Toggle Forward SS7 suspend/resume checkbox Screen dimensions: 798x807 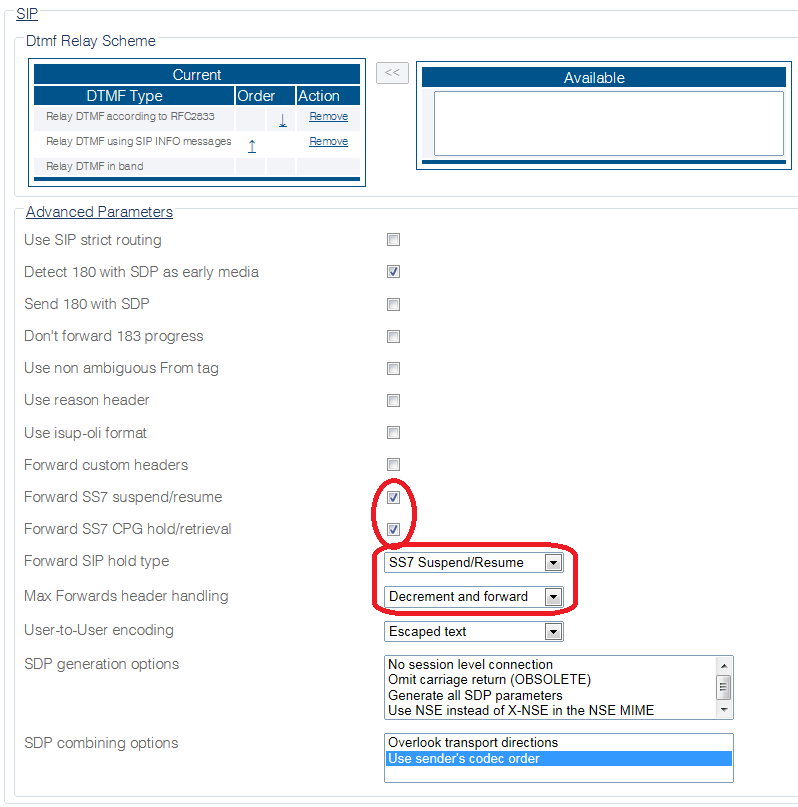pyautogui.click(x=394, y=497)
